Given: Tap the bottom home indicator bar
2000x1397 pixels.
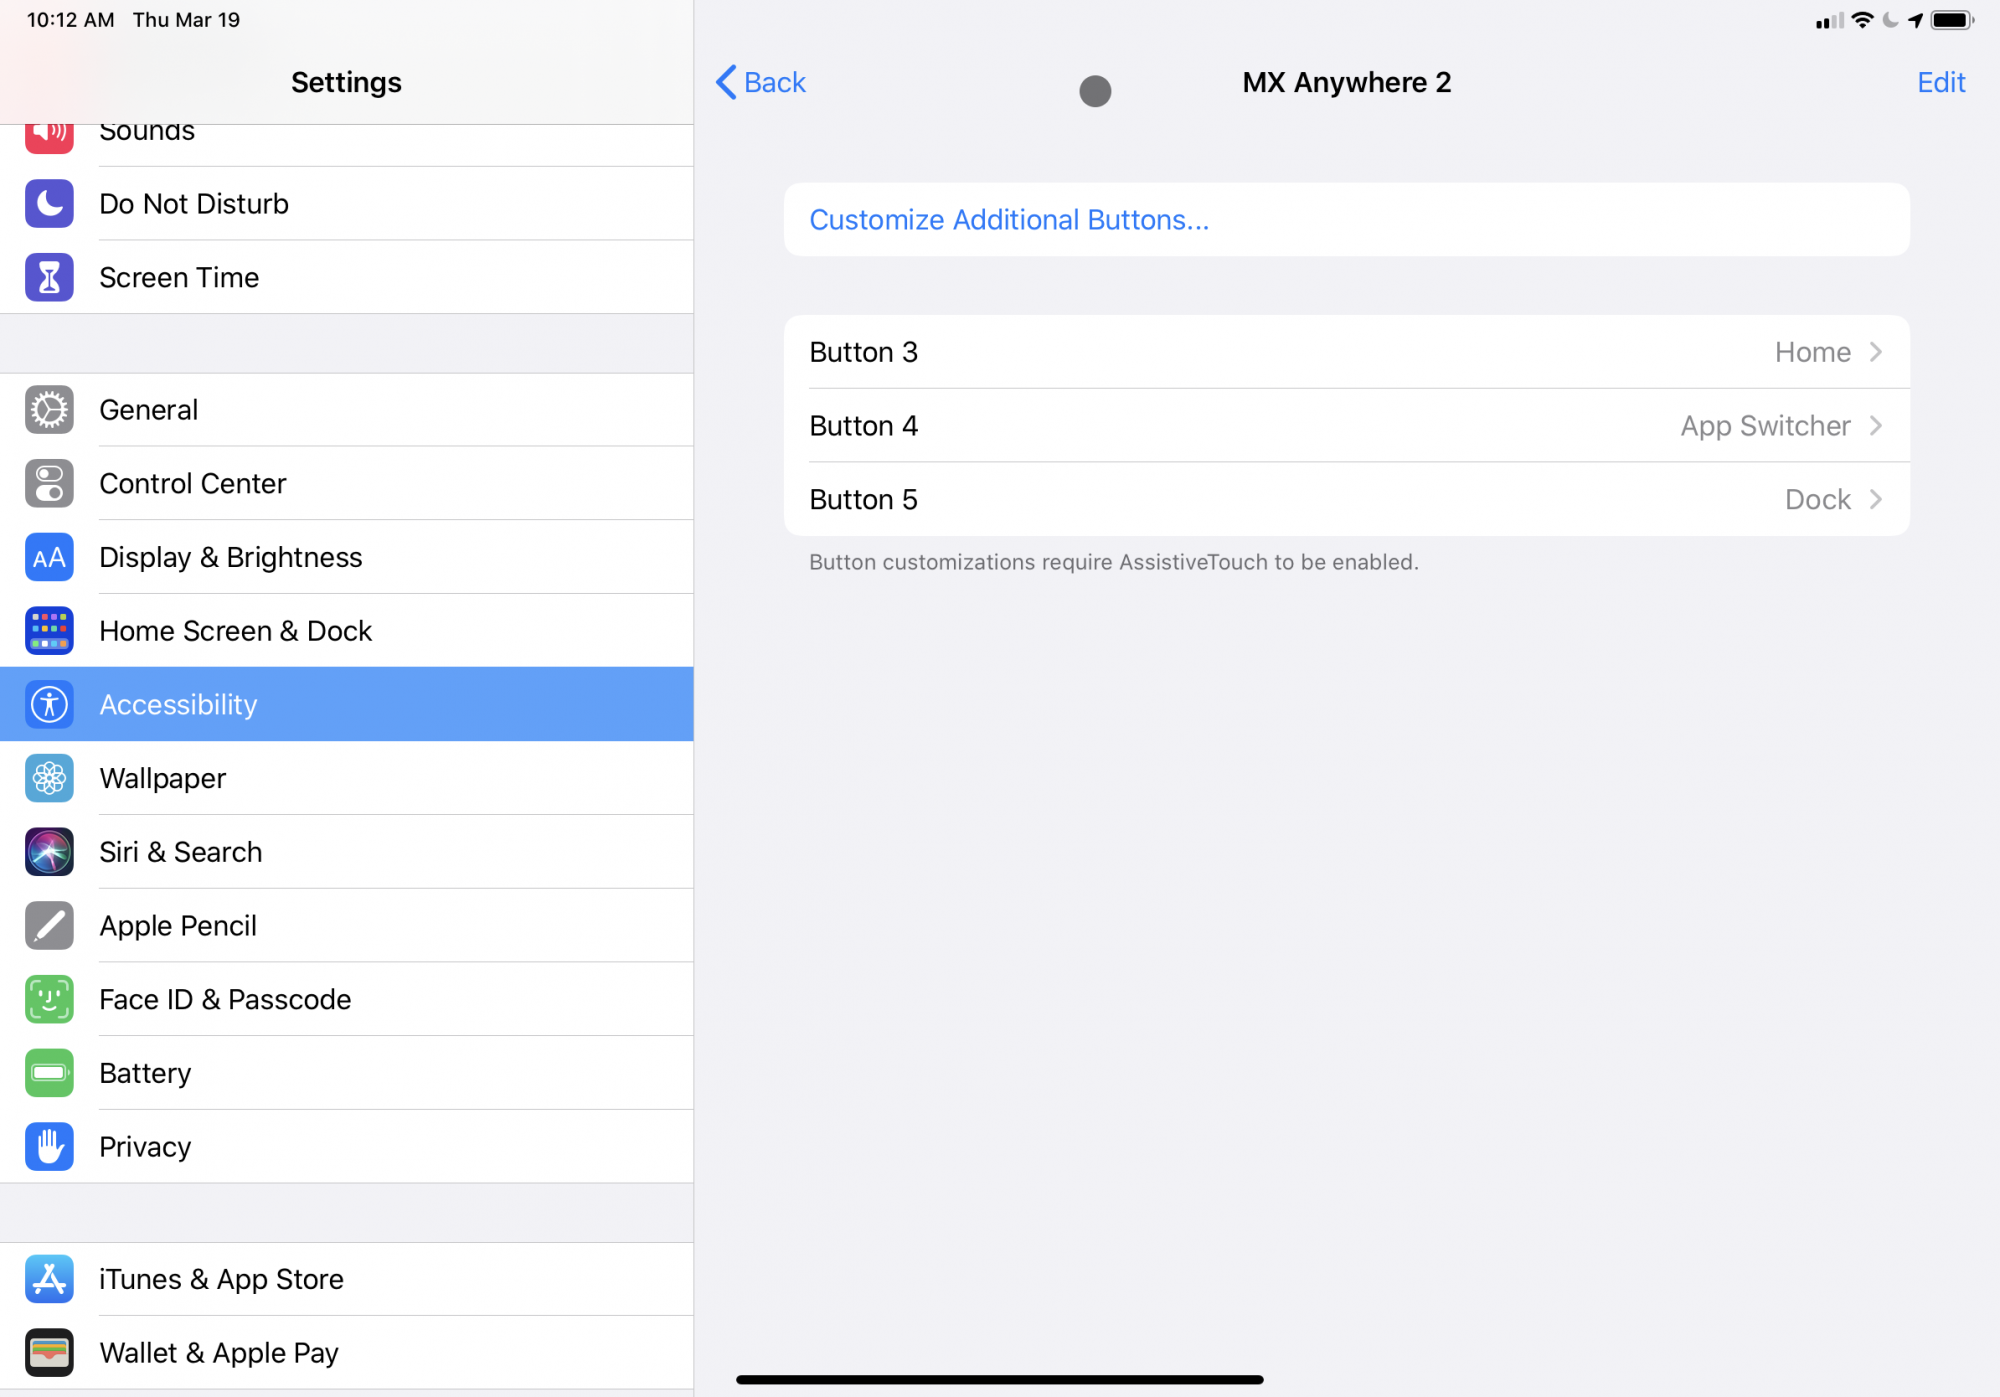Looking at the screenshot, I should (x=1000, y=1379).
